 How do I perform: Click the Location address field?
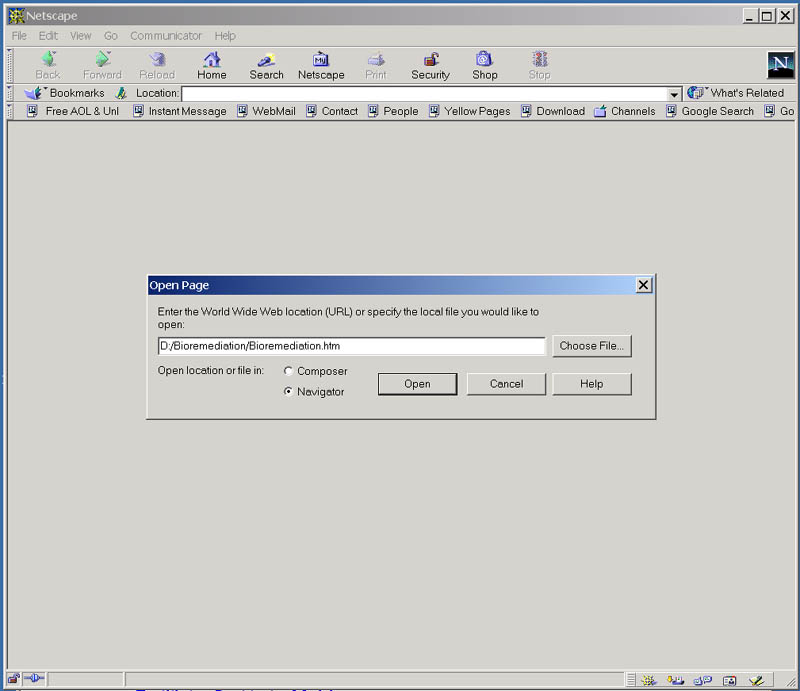pyautogui.click(x=425, y=94)
